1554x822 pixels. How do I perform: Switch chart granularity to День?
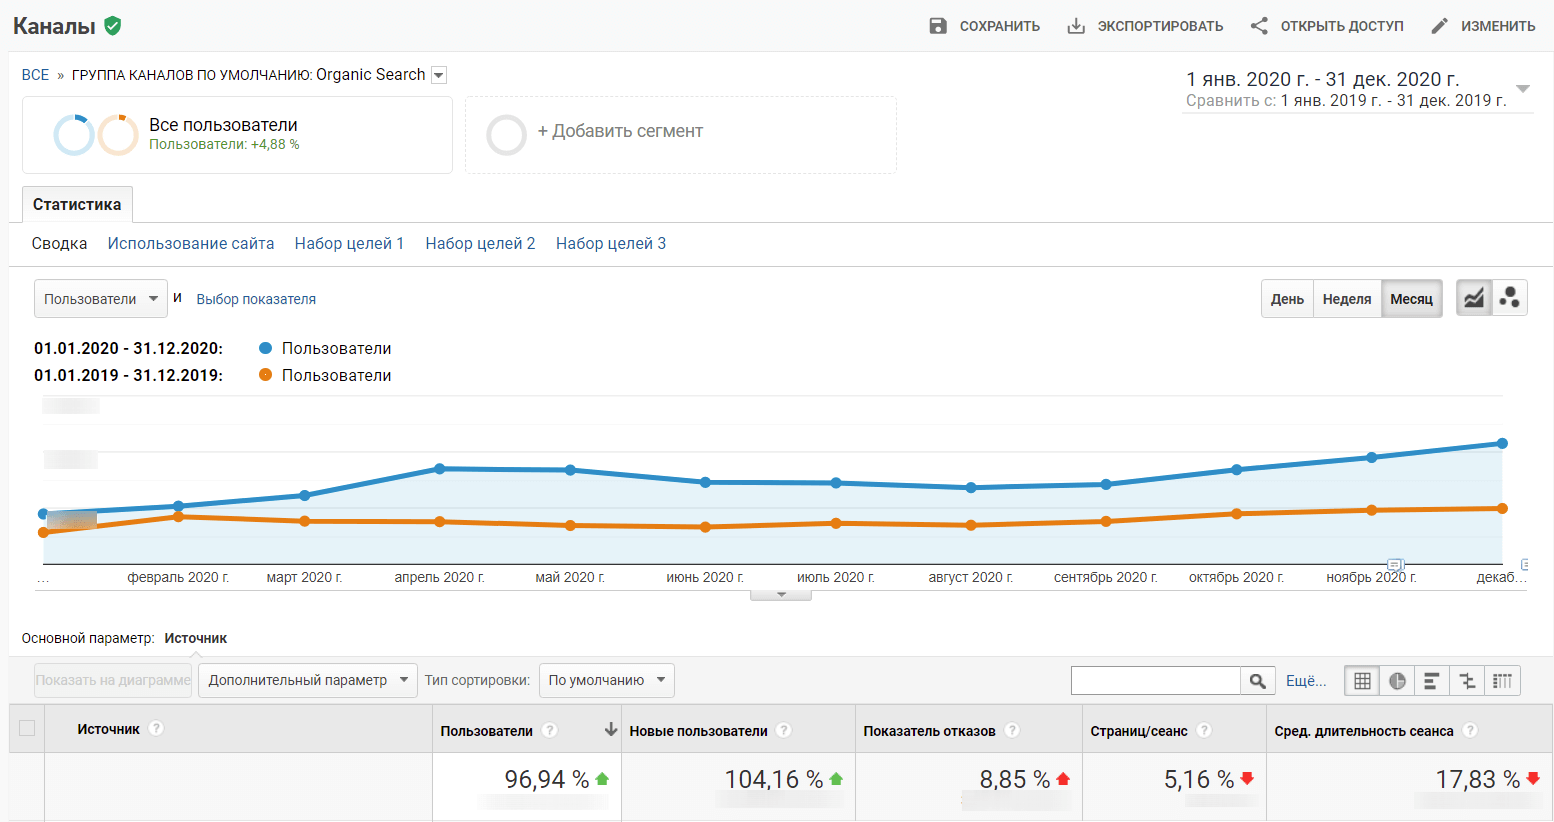(x=1287, y=299)
